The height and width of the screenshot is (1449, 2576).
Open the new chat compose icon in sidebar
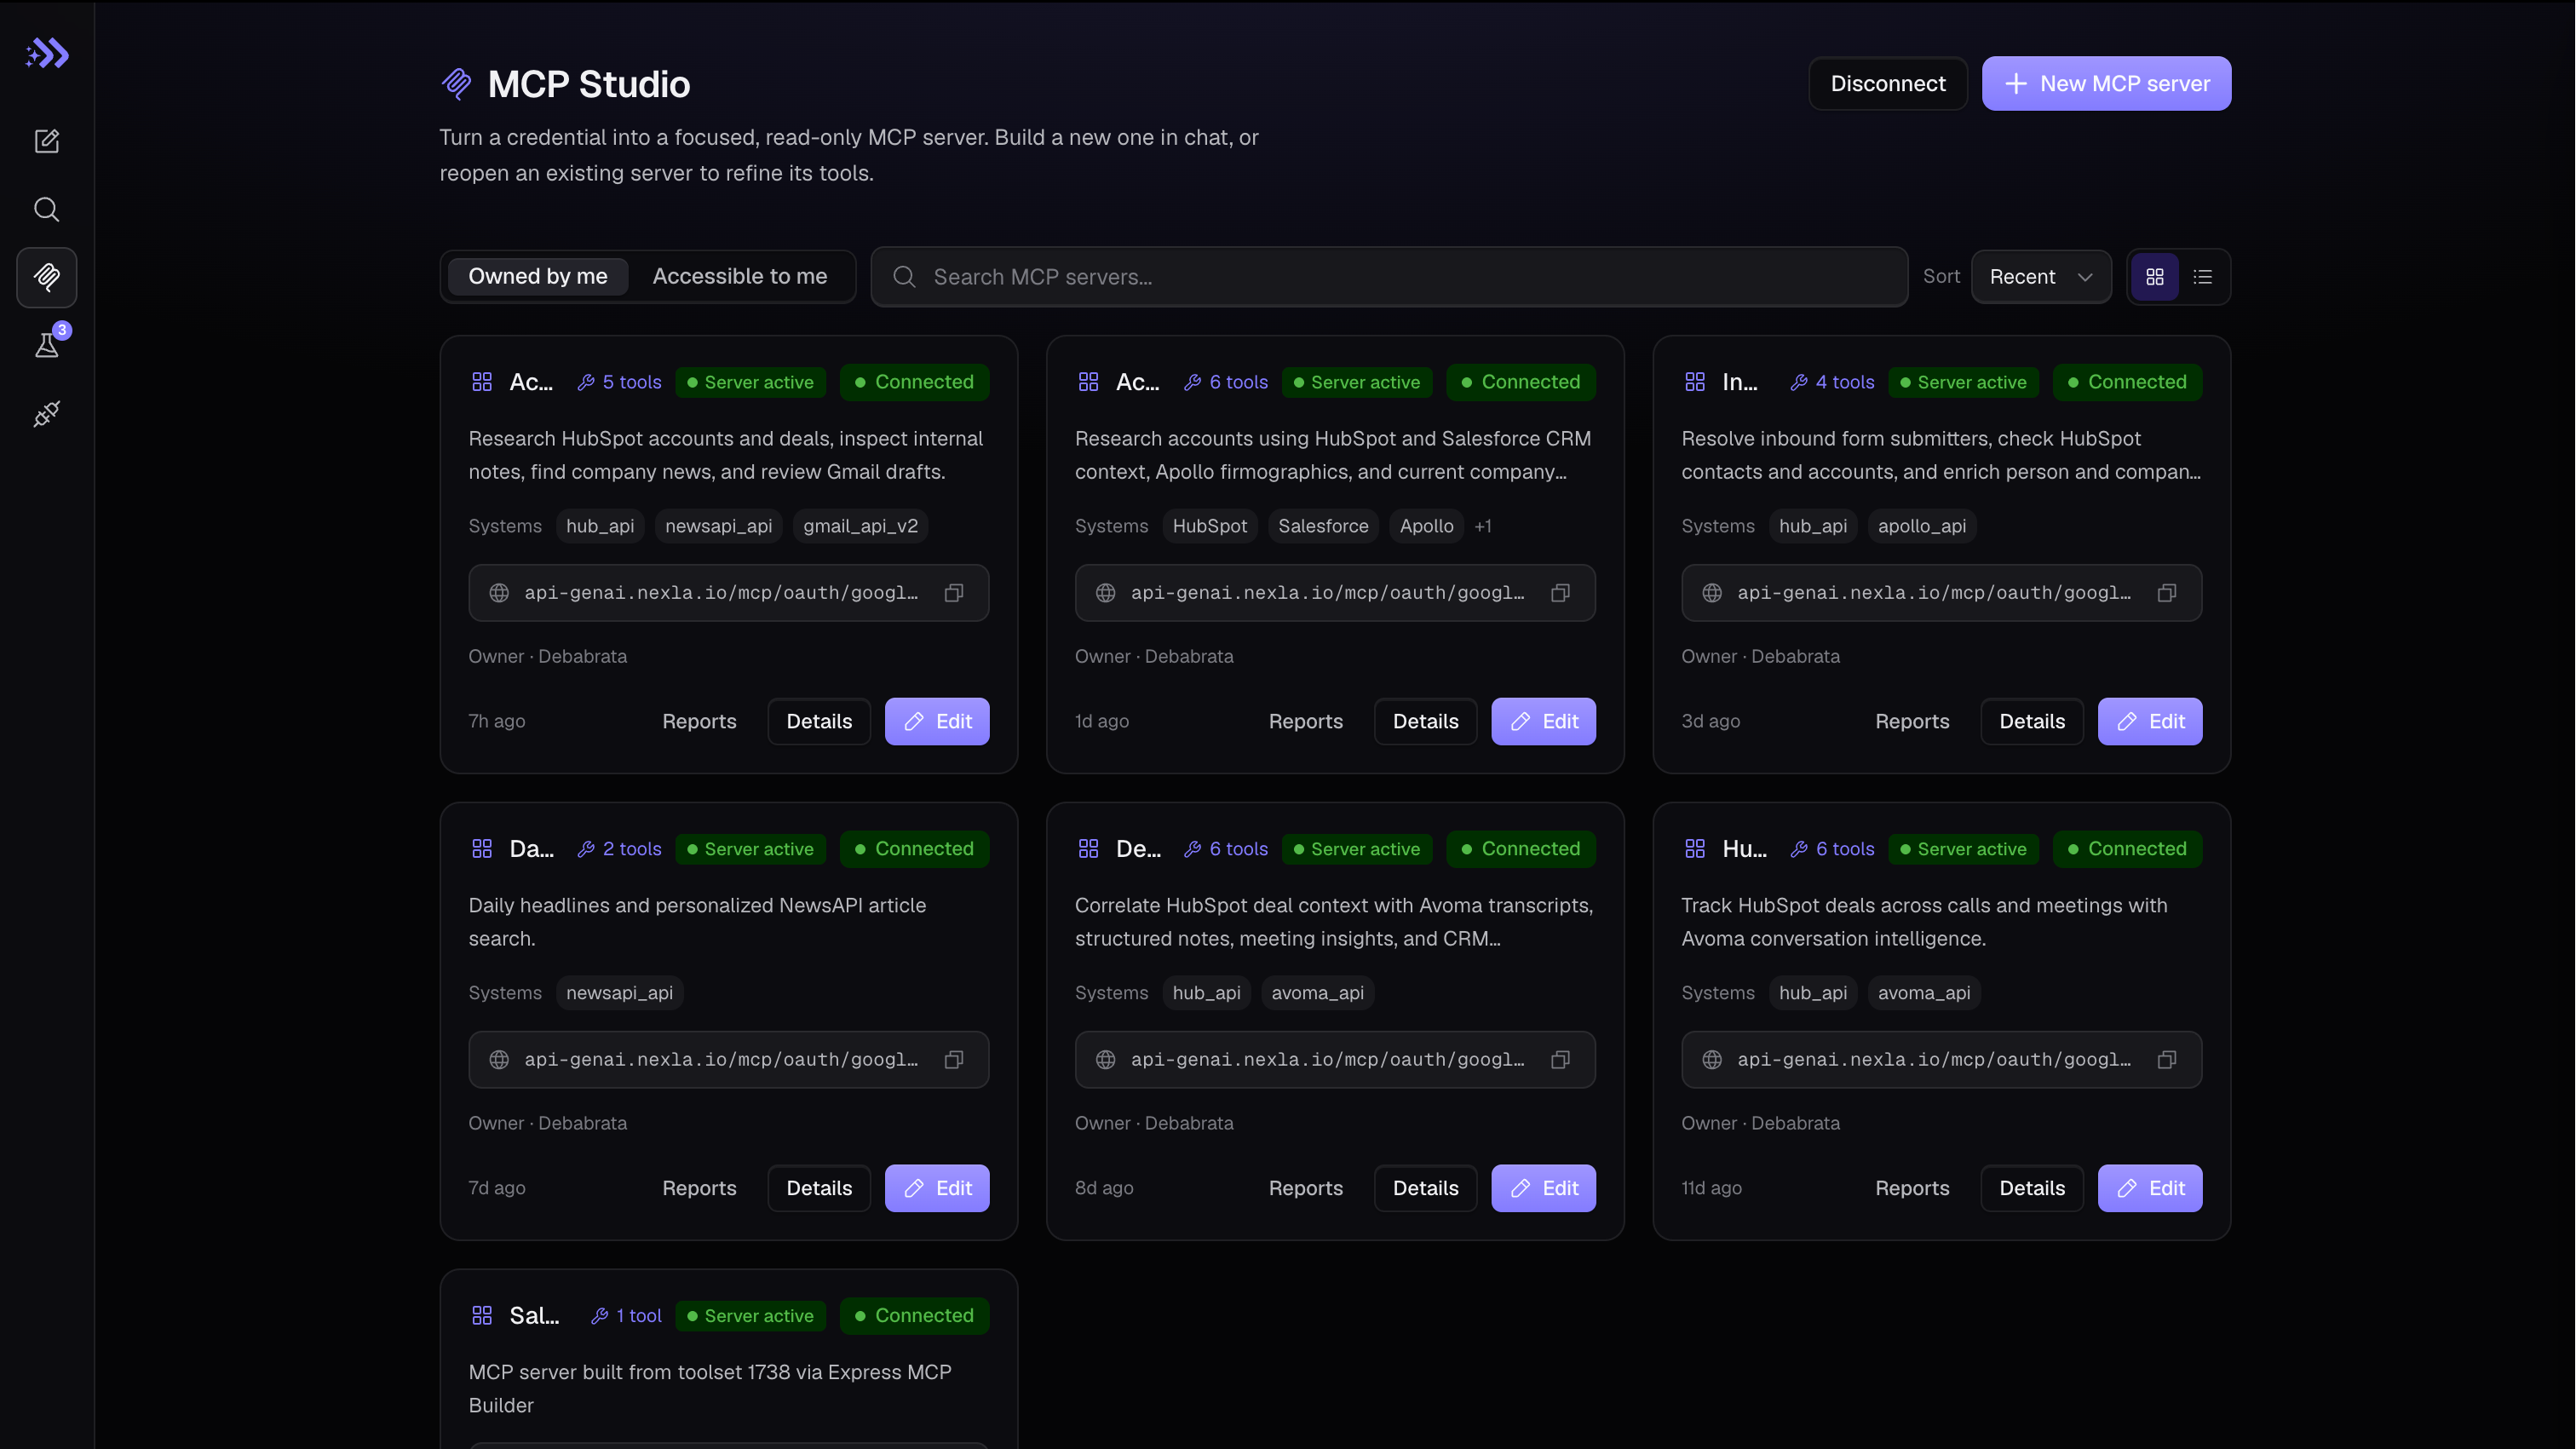(x=47, y=141)
